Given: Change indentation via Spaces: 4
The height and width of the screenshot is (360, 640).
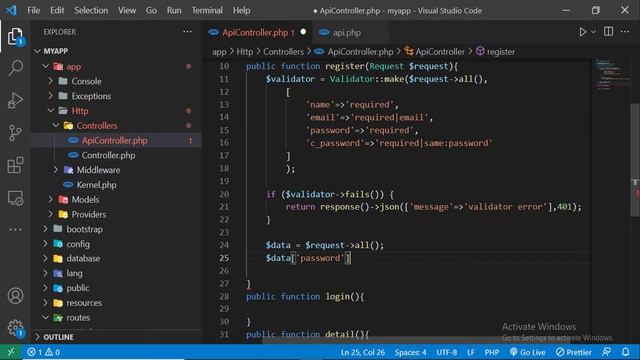Looking at the screenshot, I should pos(410,352).
